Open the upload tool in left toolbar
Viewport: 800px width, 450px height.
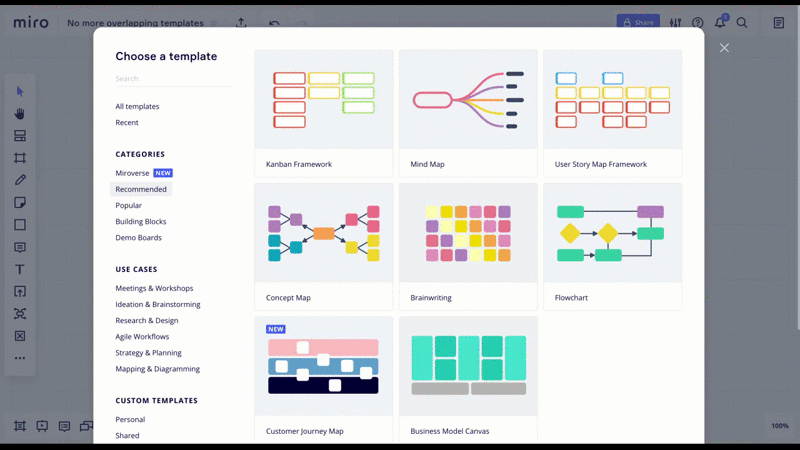click(x=20, y=291)
